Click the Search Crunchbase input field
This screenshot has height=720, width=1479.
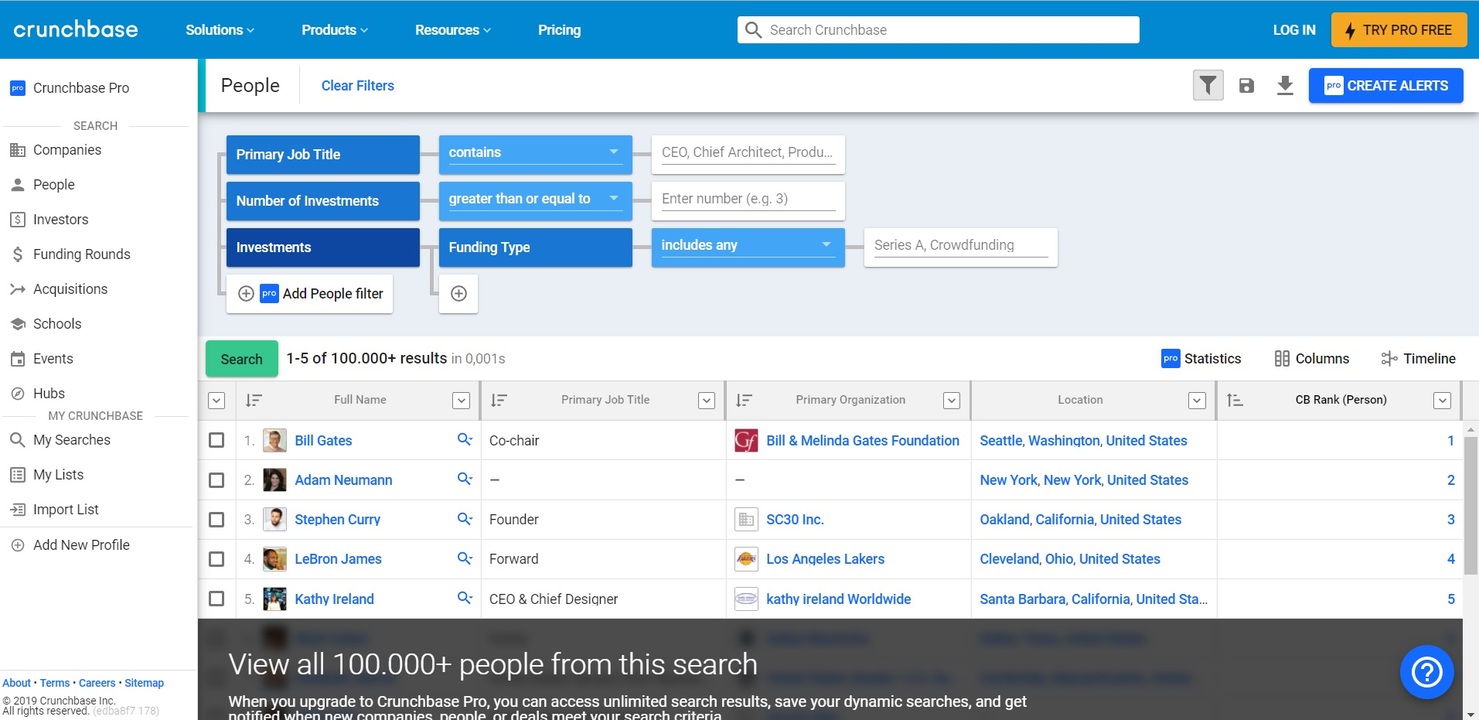coord(939,30)
